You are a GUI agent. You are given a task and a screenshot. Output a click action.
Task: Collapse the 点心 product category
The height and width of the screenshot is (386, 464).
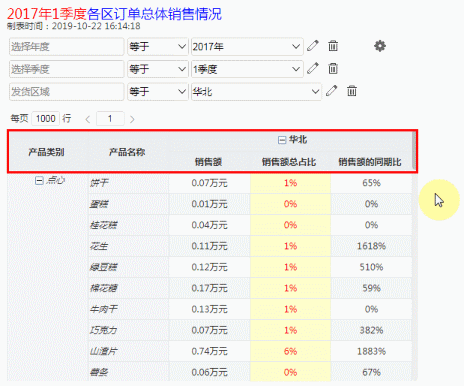point(39,181)
